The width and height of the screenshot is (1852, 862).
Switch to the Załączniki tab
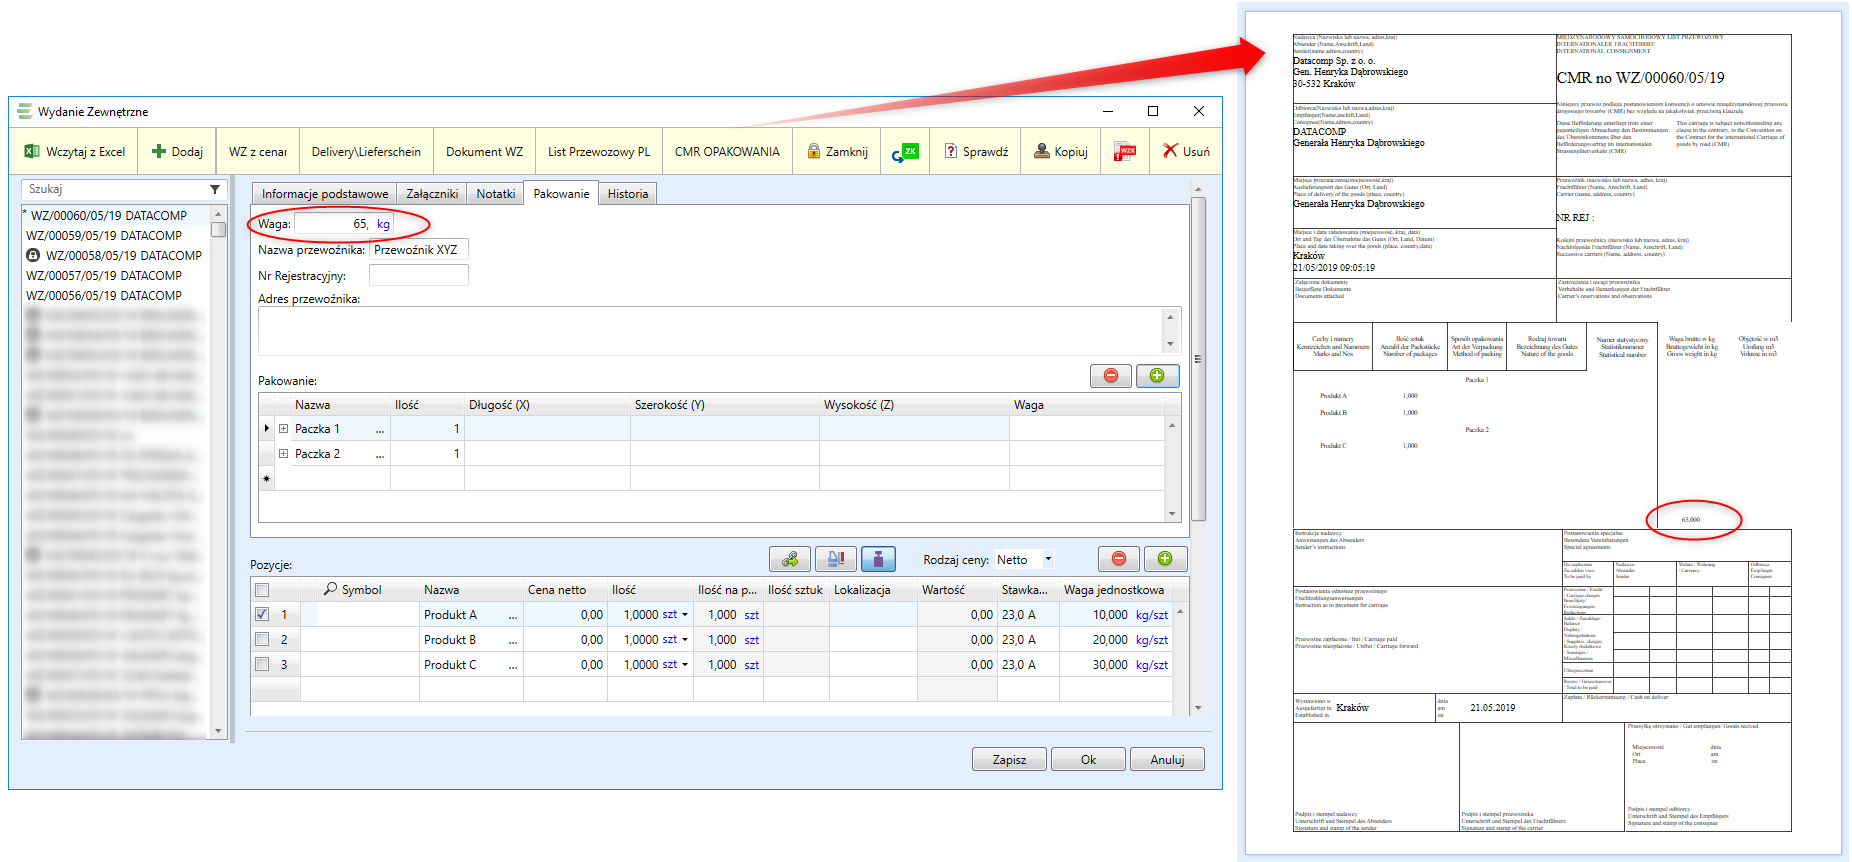[432, 194]
